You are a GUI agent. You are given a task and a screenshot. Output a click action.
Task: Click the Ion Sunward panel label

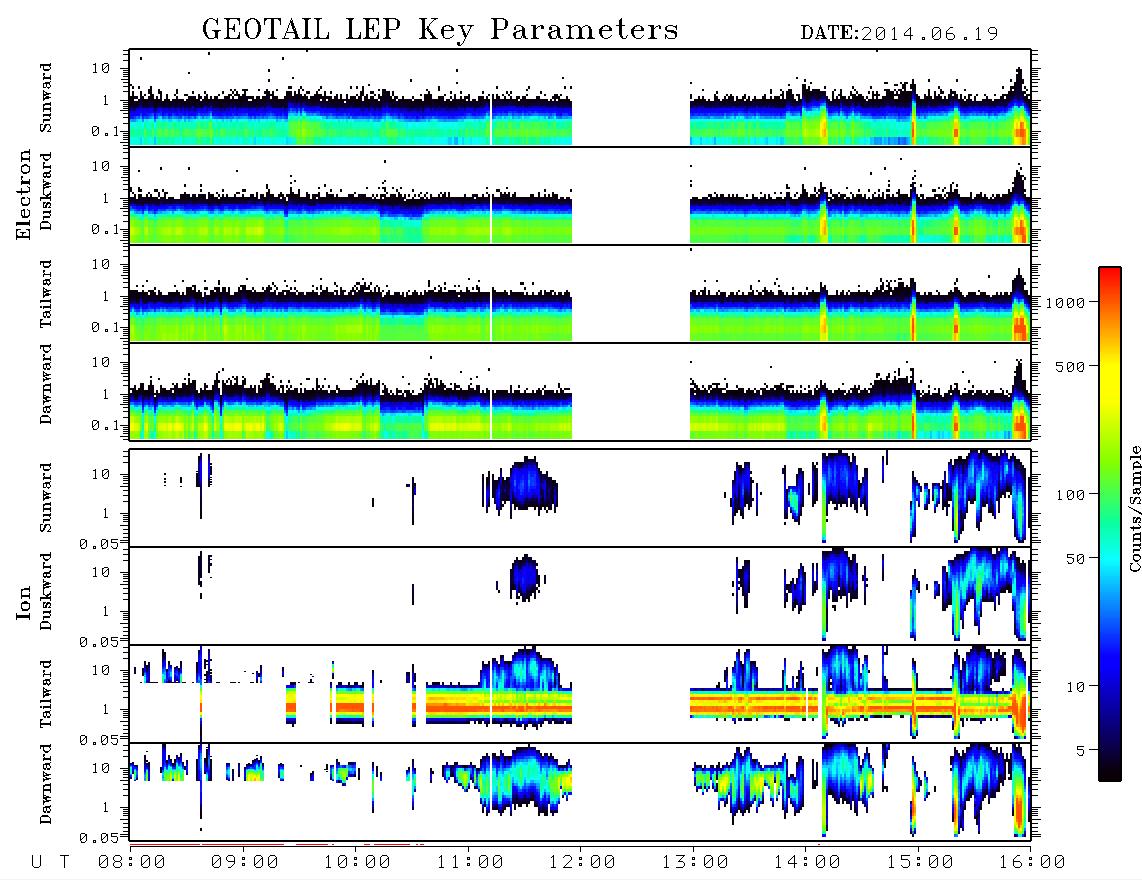pos(46,498)
